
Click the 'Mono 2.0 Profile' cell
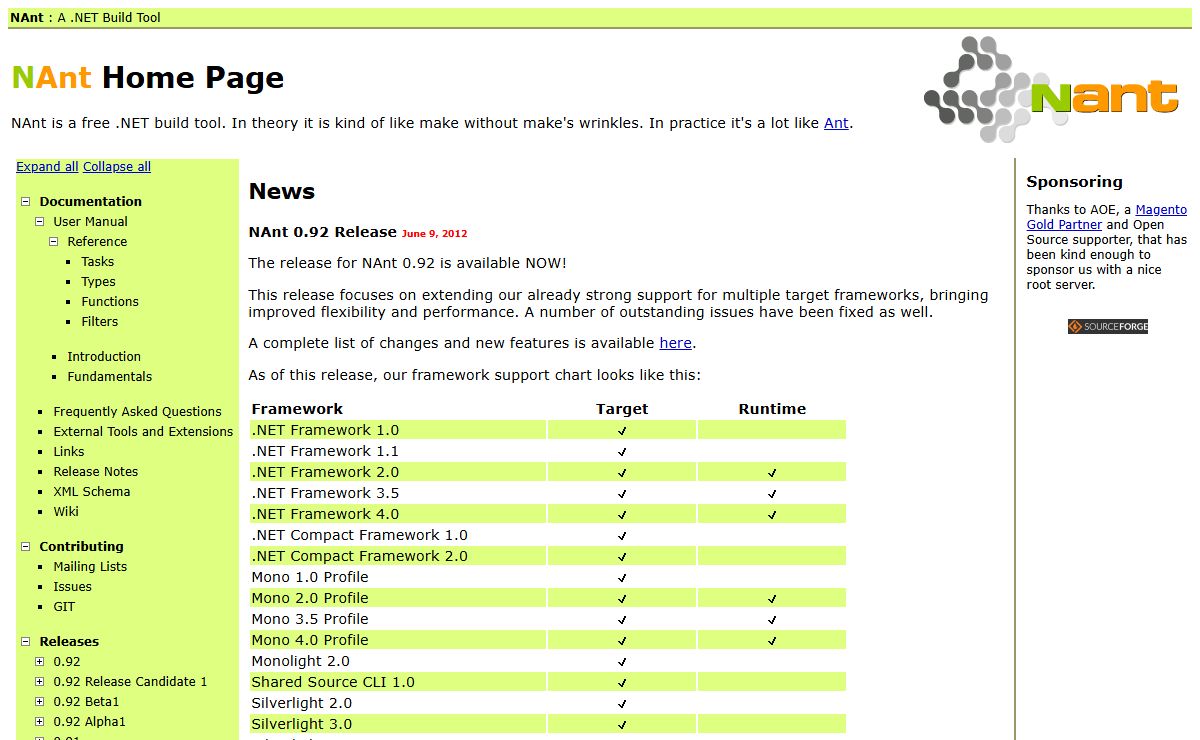point(398,598)
